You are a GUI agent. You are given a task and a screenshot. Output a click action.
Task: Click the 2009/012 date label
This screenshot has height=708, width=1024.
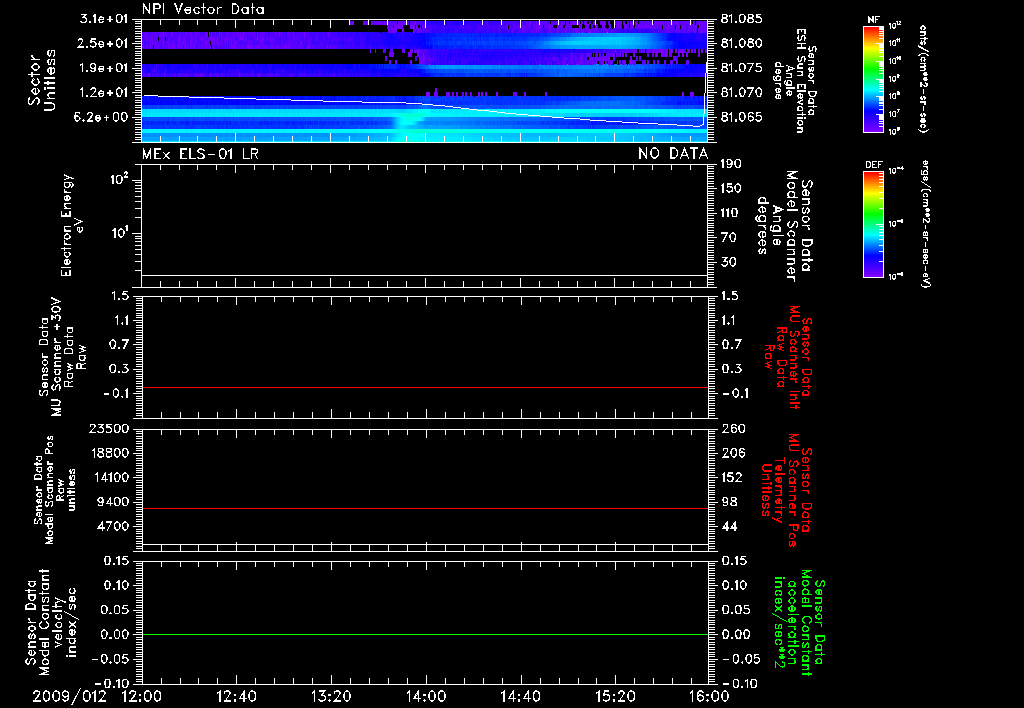68,696
